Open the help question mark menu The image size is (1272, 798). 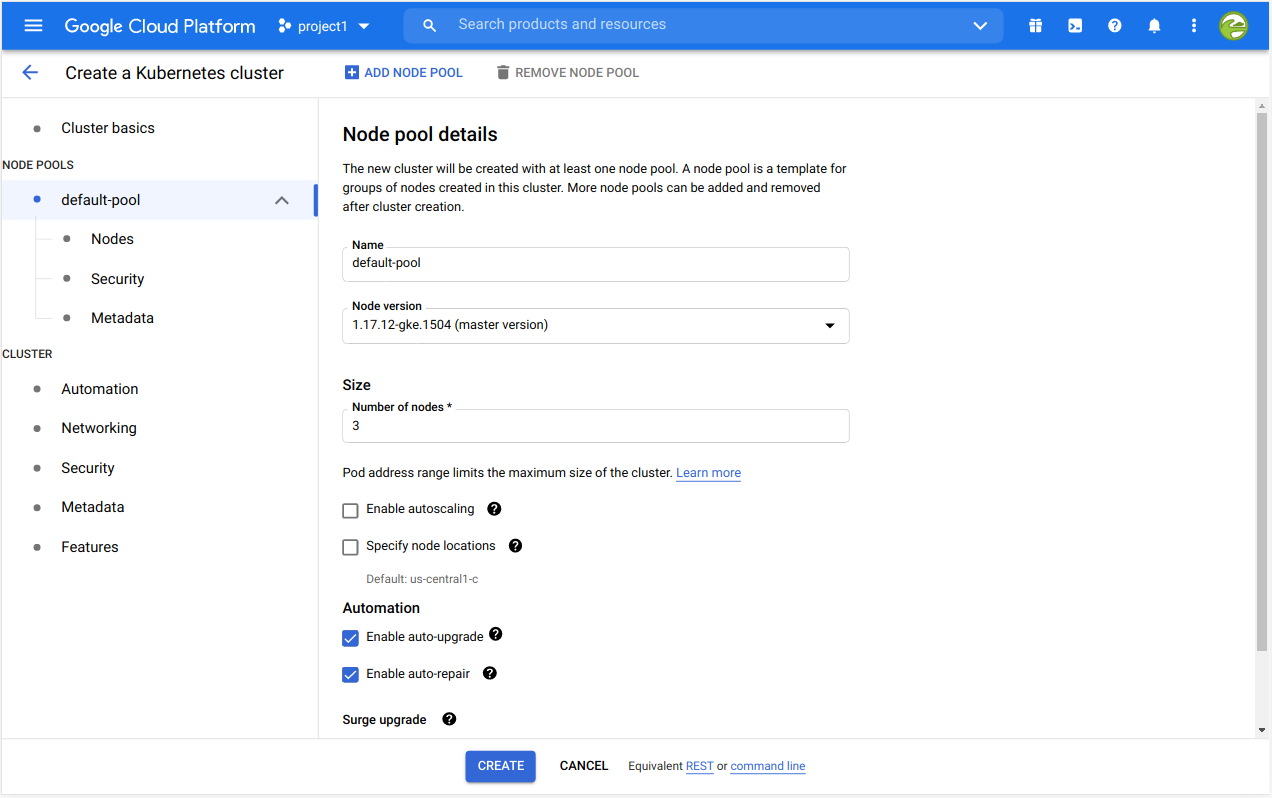coord(1114,26)
